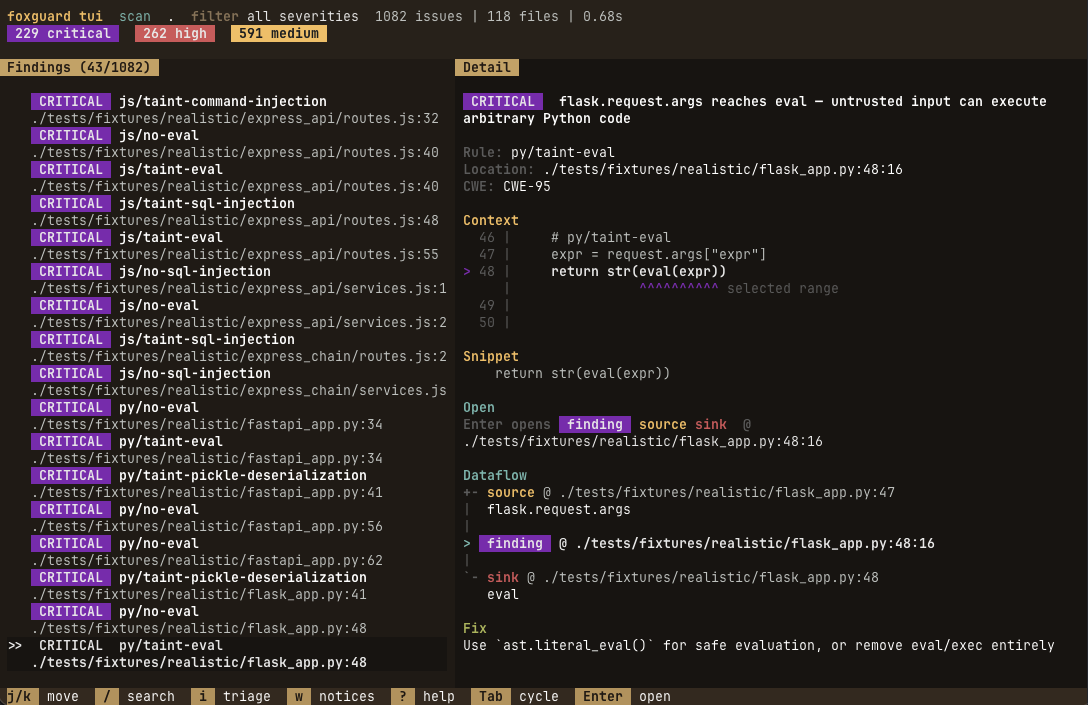1088x705 pixels.
Task: Click the 262 high severity badge
Action: point(174,33)
